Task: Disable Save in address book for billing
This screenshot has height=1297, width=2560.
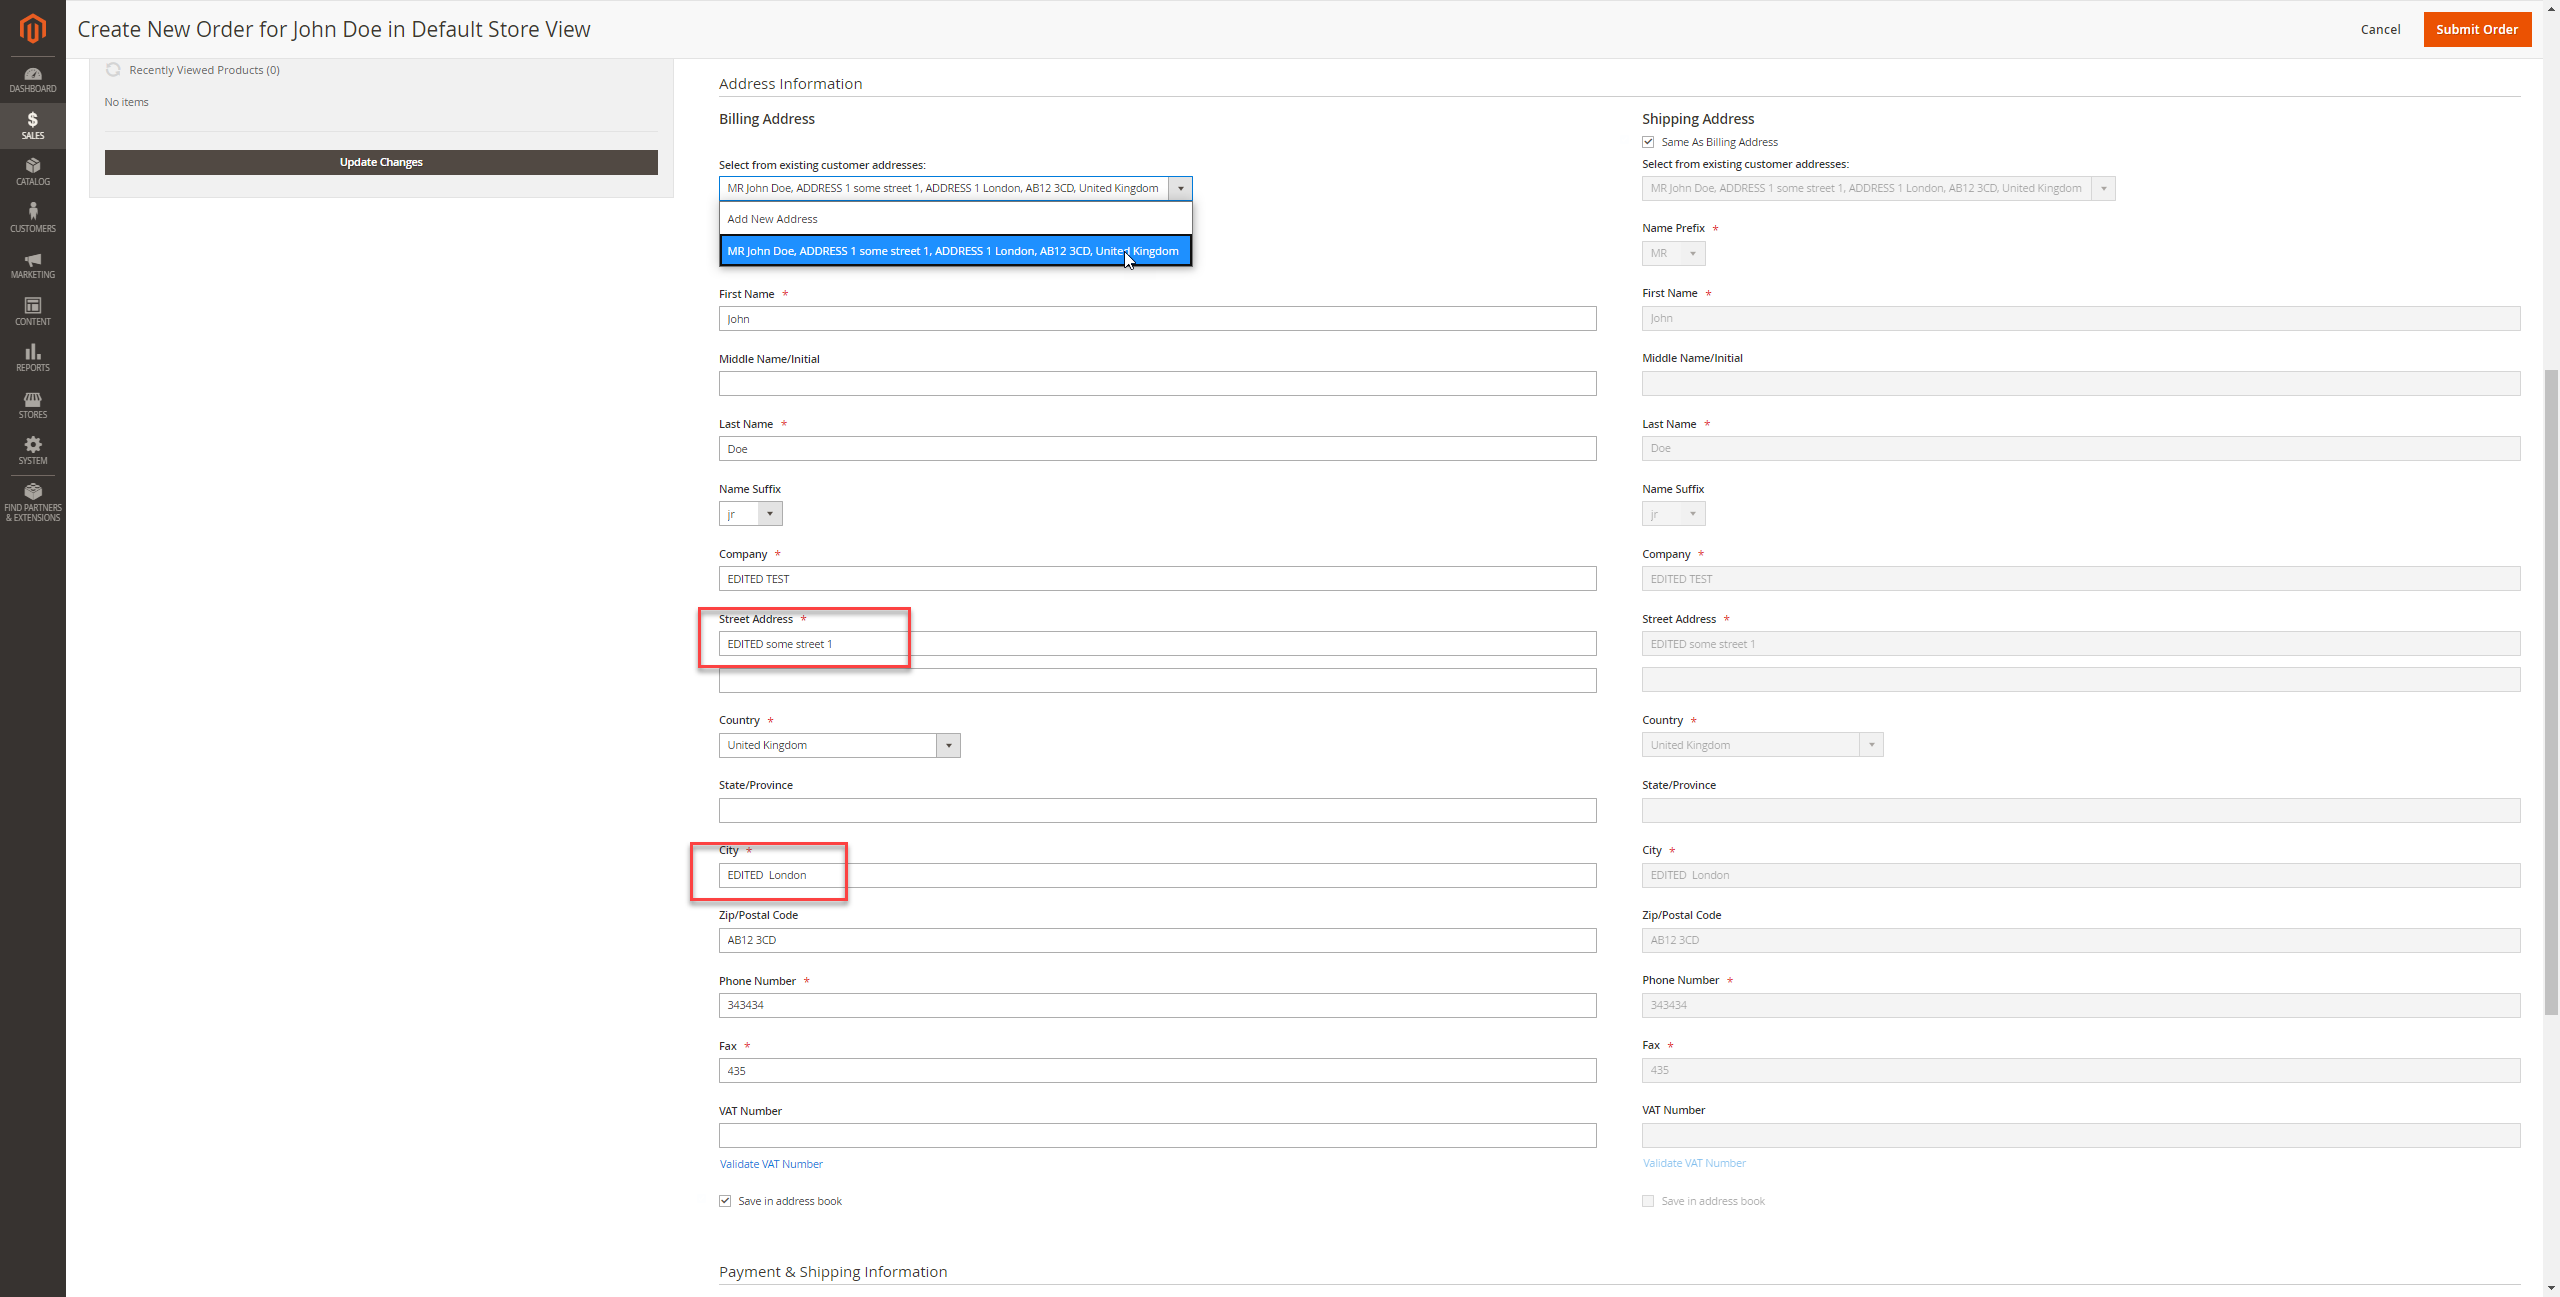Action: (x=725, y=1200)
